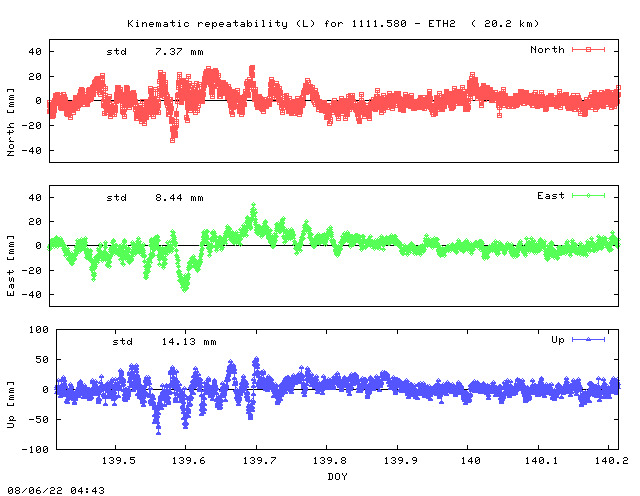Click the Up plot y-axis value -50
The height and width of the screenshot is (496, 640).
38,420
